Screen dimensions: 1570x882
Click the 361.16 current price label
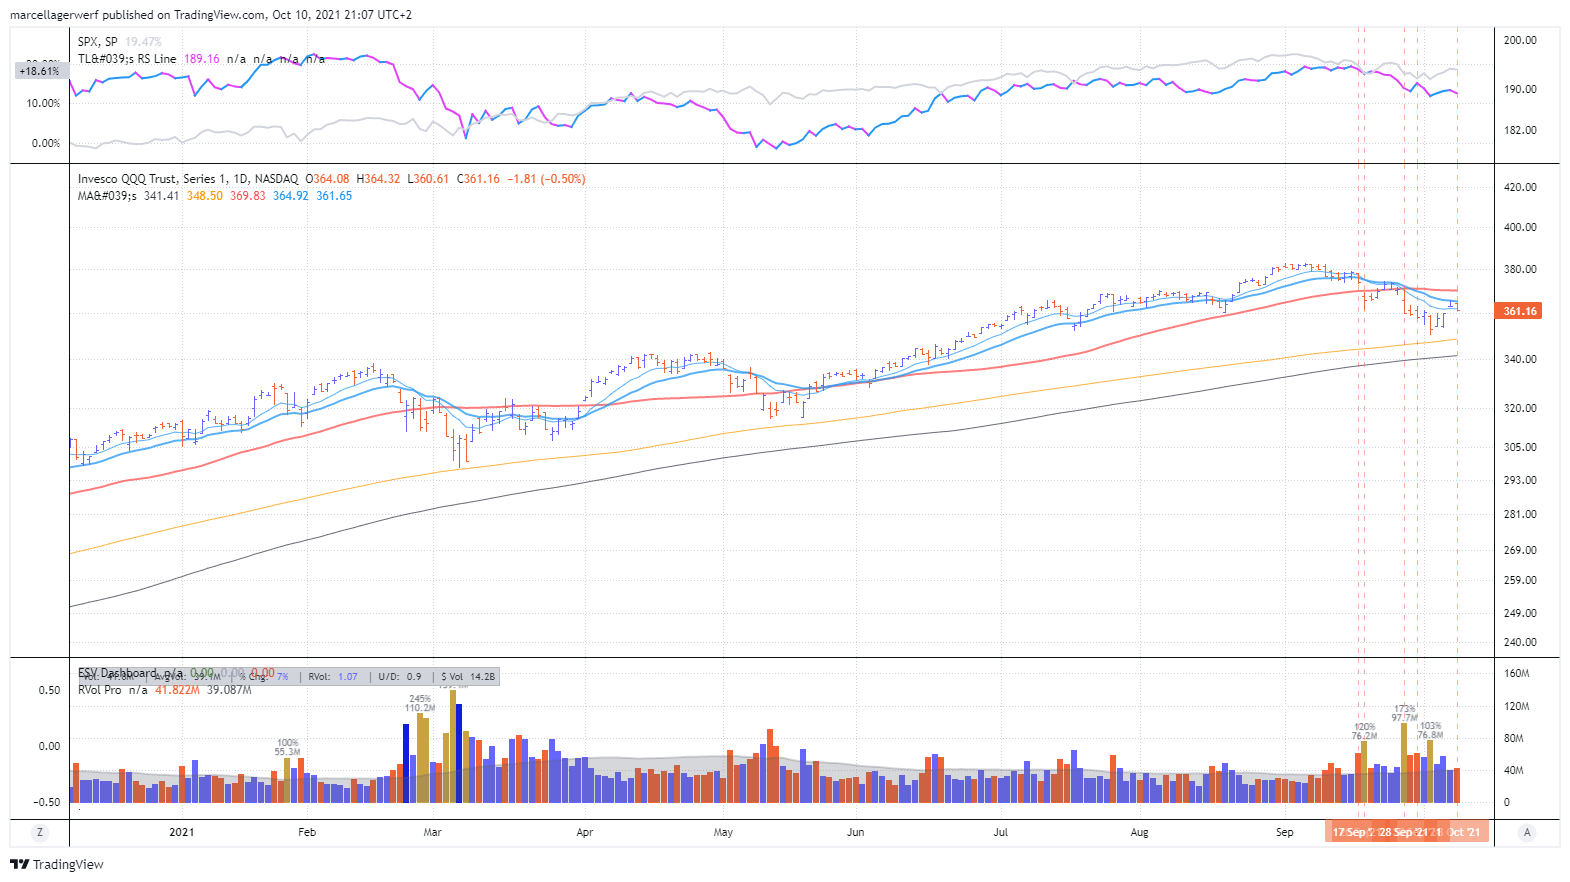click(x=1518, y=311)
